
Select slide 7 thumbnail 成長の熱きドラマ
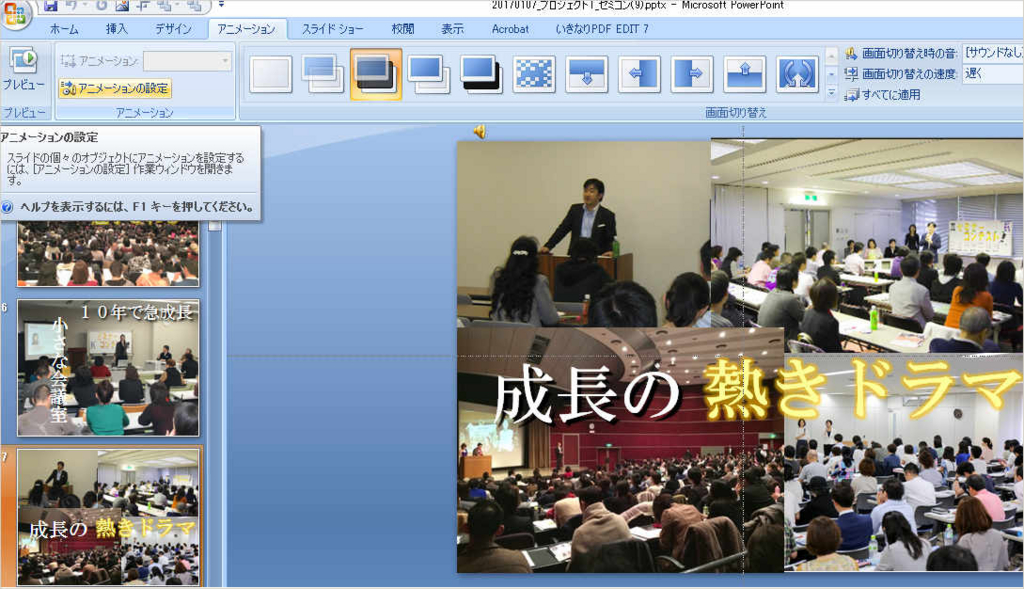[108, 517]
